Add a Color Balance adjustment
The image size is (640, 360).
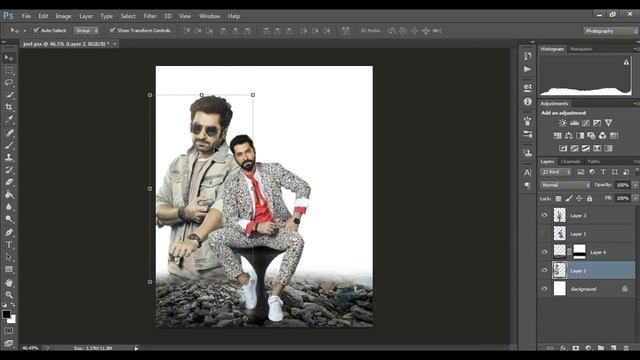pyautogui.click(x=569, y=136)
